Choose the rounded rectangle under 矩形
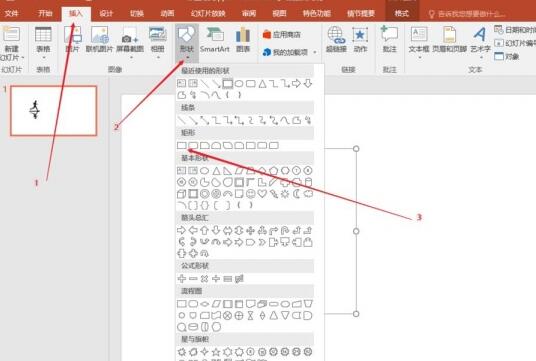This screenshot has height=361, width=536. [193, 146]
